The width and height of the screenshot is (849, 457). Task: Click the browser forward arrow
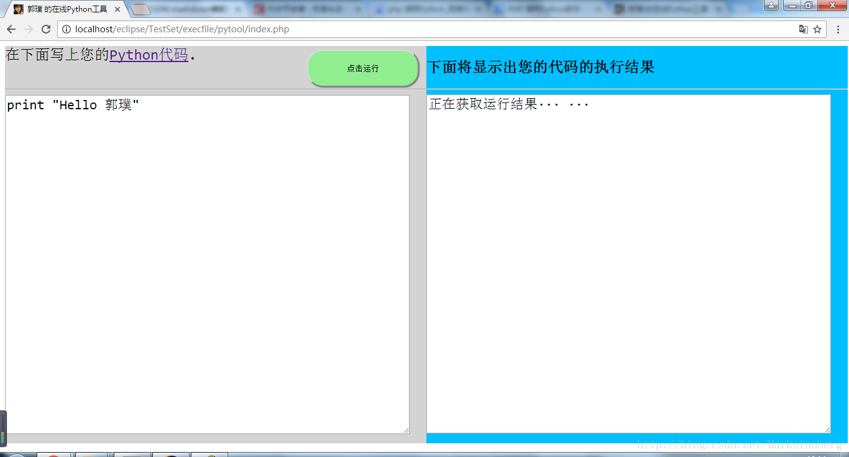(x=28, y=29)
